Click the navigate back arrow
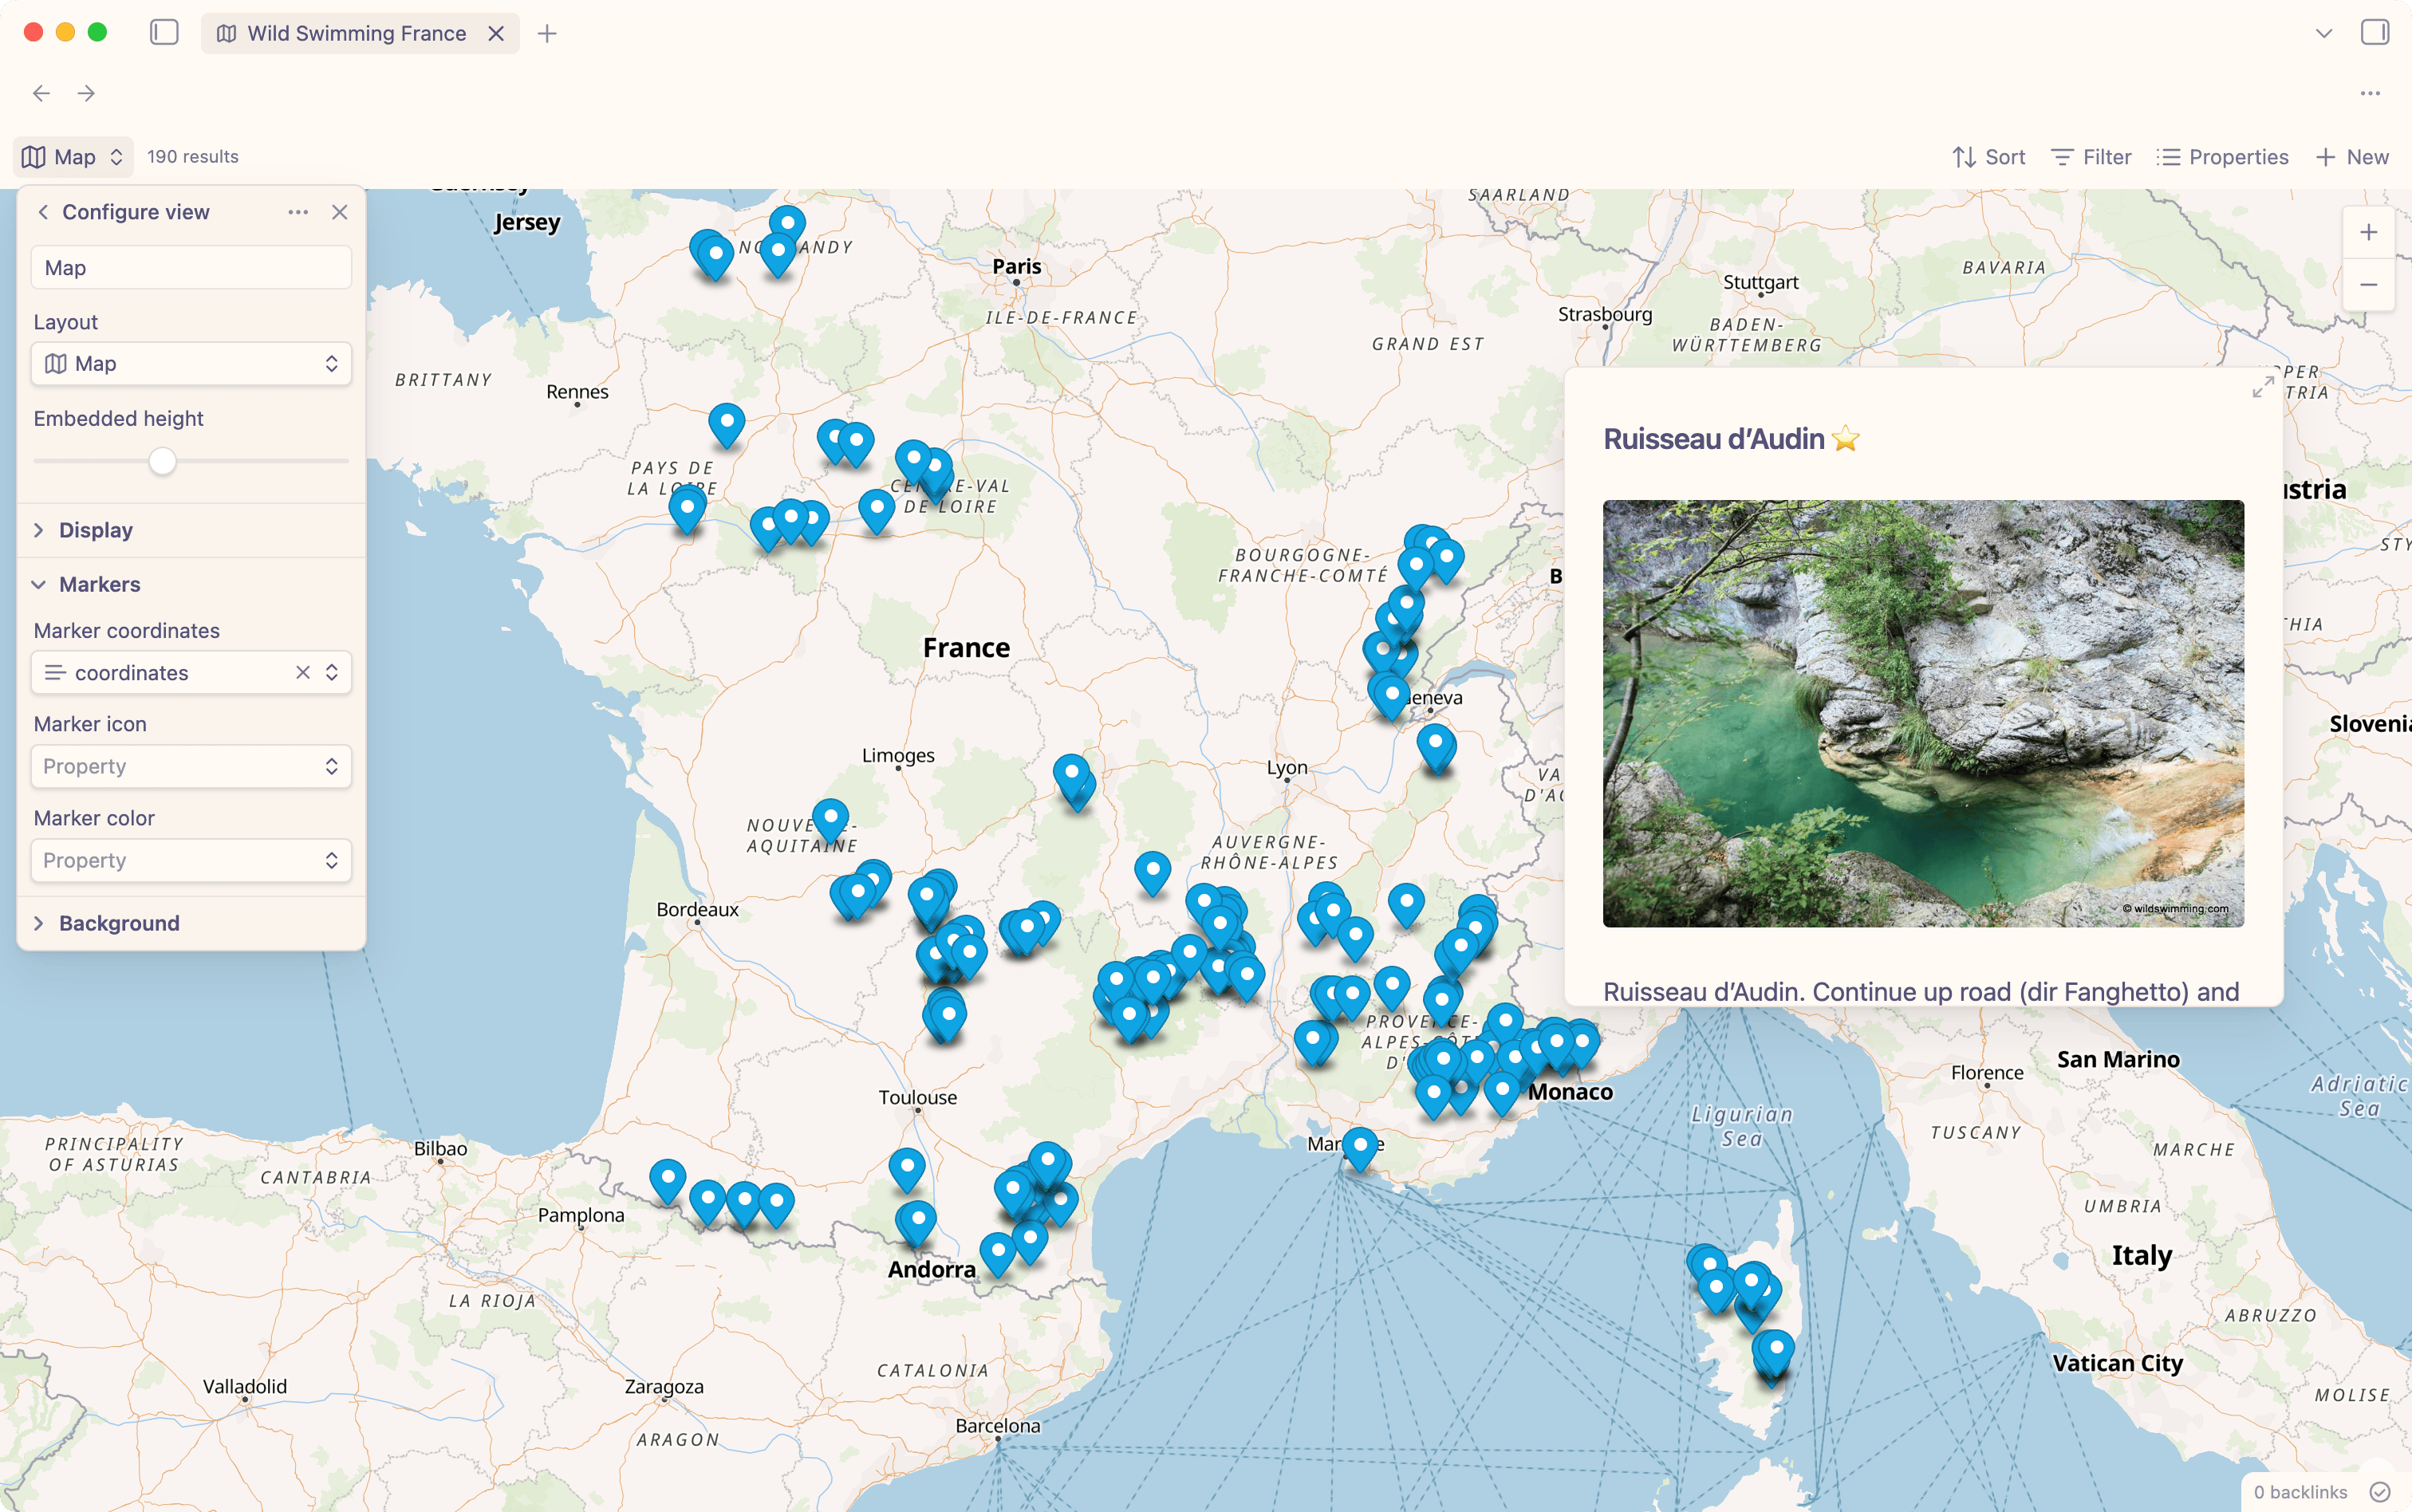The image size is (2412, 1512). [41, 93]
